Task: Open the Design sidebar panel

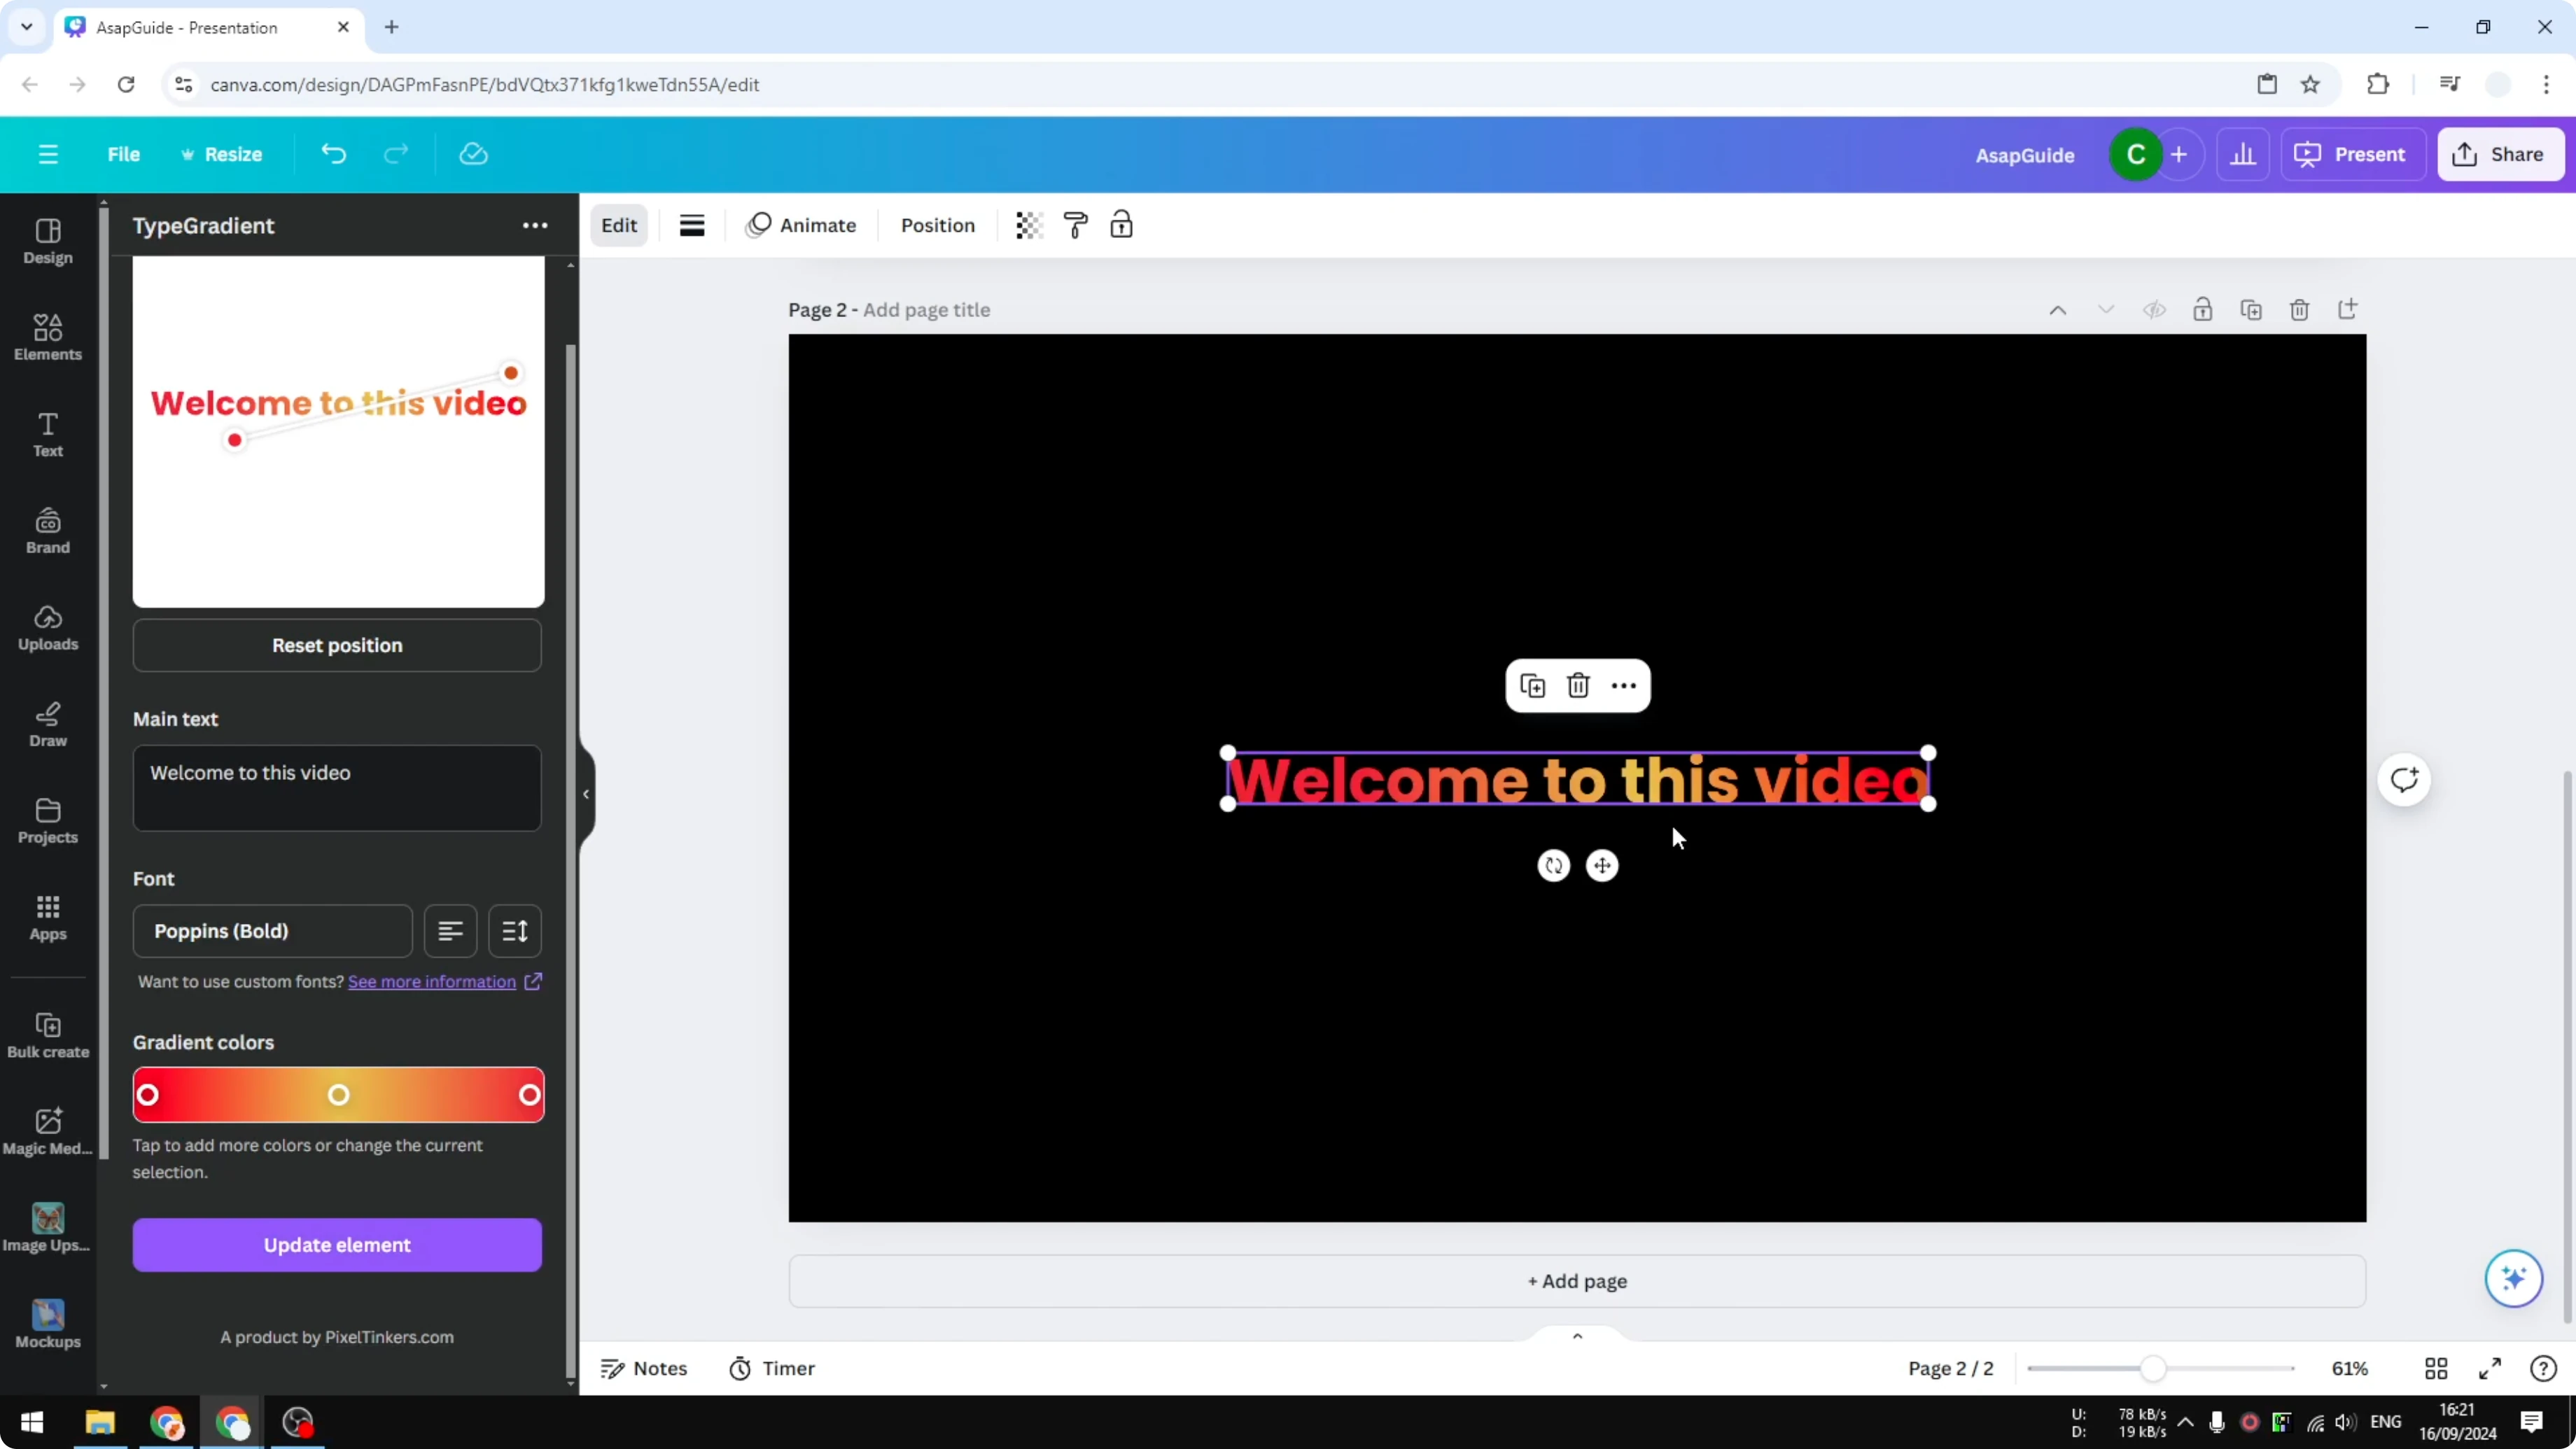Action: click(x=48, y=241)
